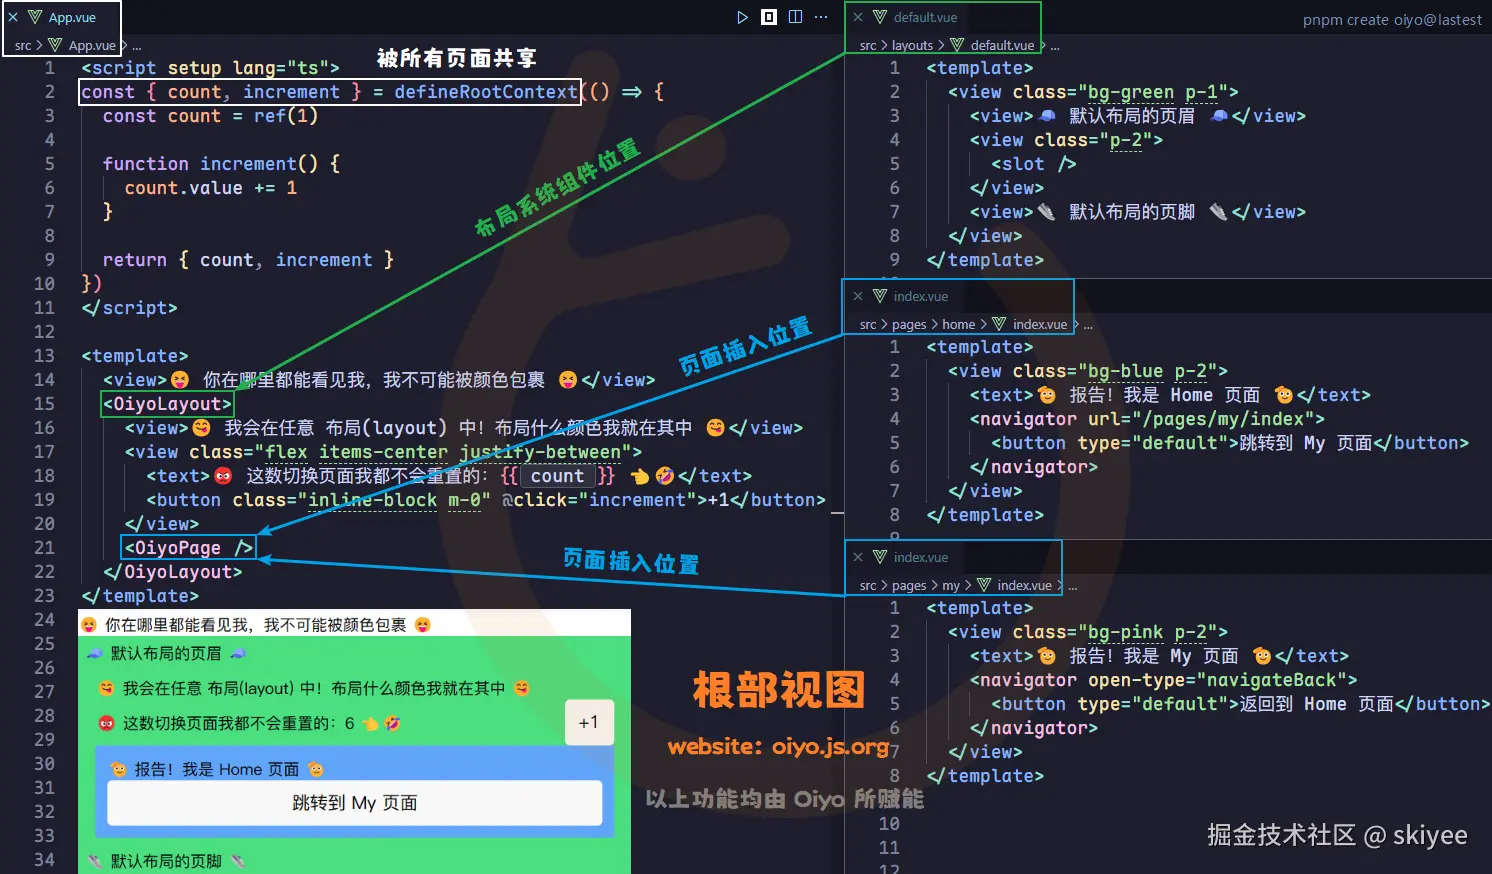
Task: Select the index.vue tab for pages/my
Action: point(920,557)
